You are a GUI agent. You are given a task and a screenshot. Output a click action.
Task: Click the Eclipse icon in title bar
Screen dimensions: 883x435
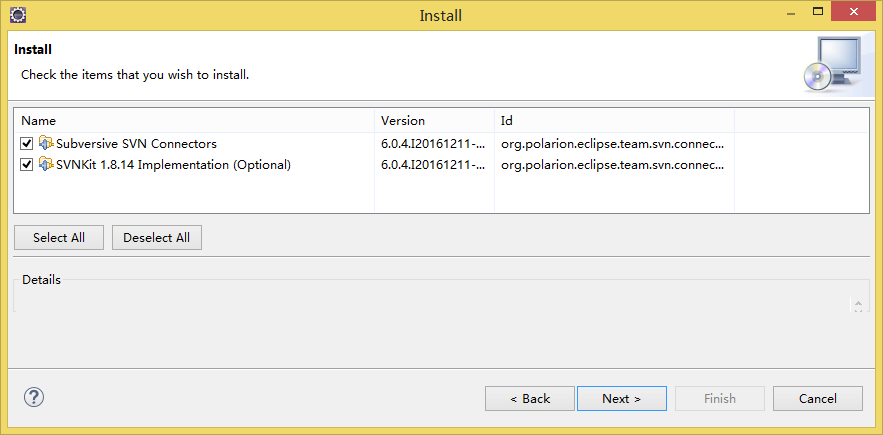coord(19,15)
